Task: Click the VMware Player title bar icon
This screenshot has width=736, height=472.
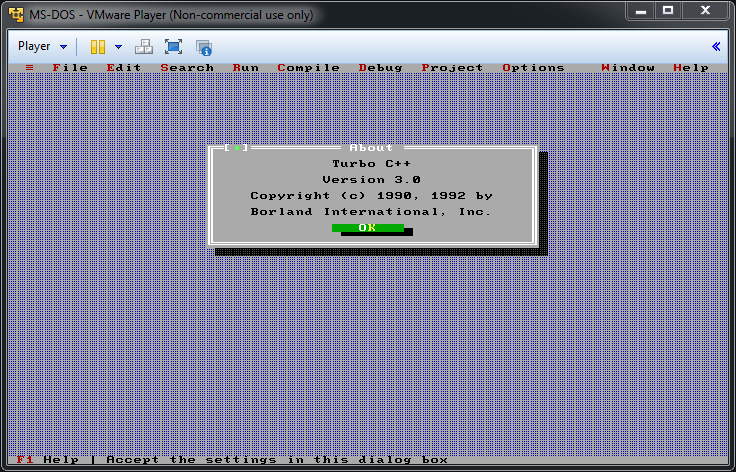Action: tap(16, 15)
